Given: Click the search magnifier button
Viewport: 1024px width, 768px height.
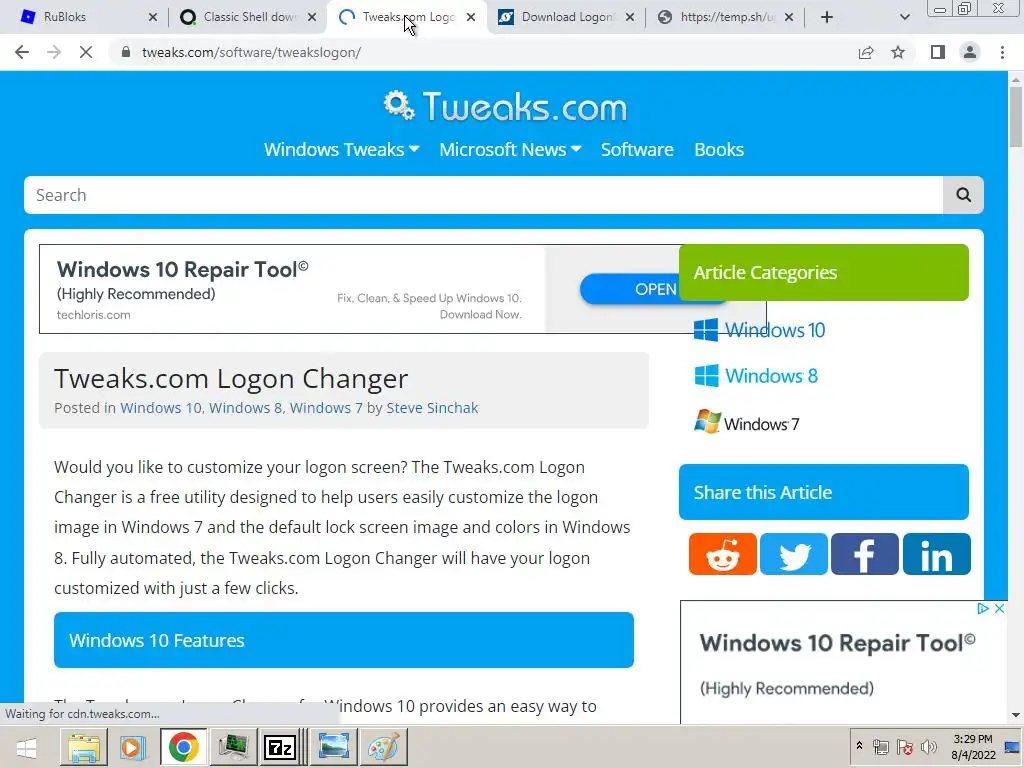Looking at the screenshot, I should 963,195.
